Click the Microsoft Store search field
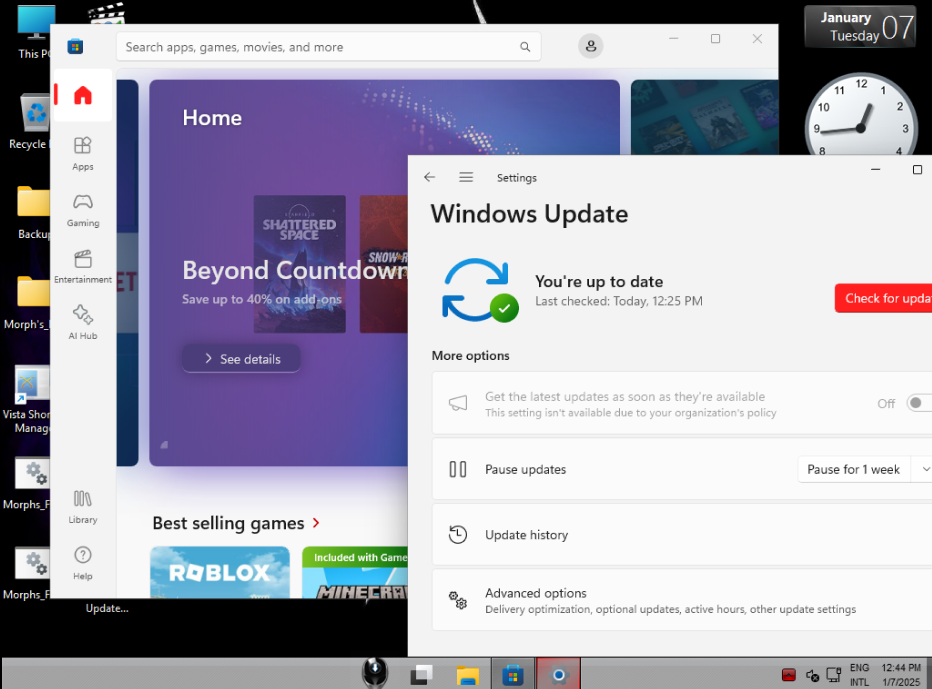932x689 pixels. tap(329, 47)
